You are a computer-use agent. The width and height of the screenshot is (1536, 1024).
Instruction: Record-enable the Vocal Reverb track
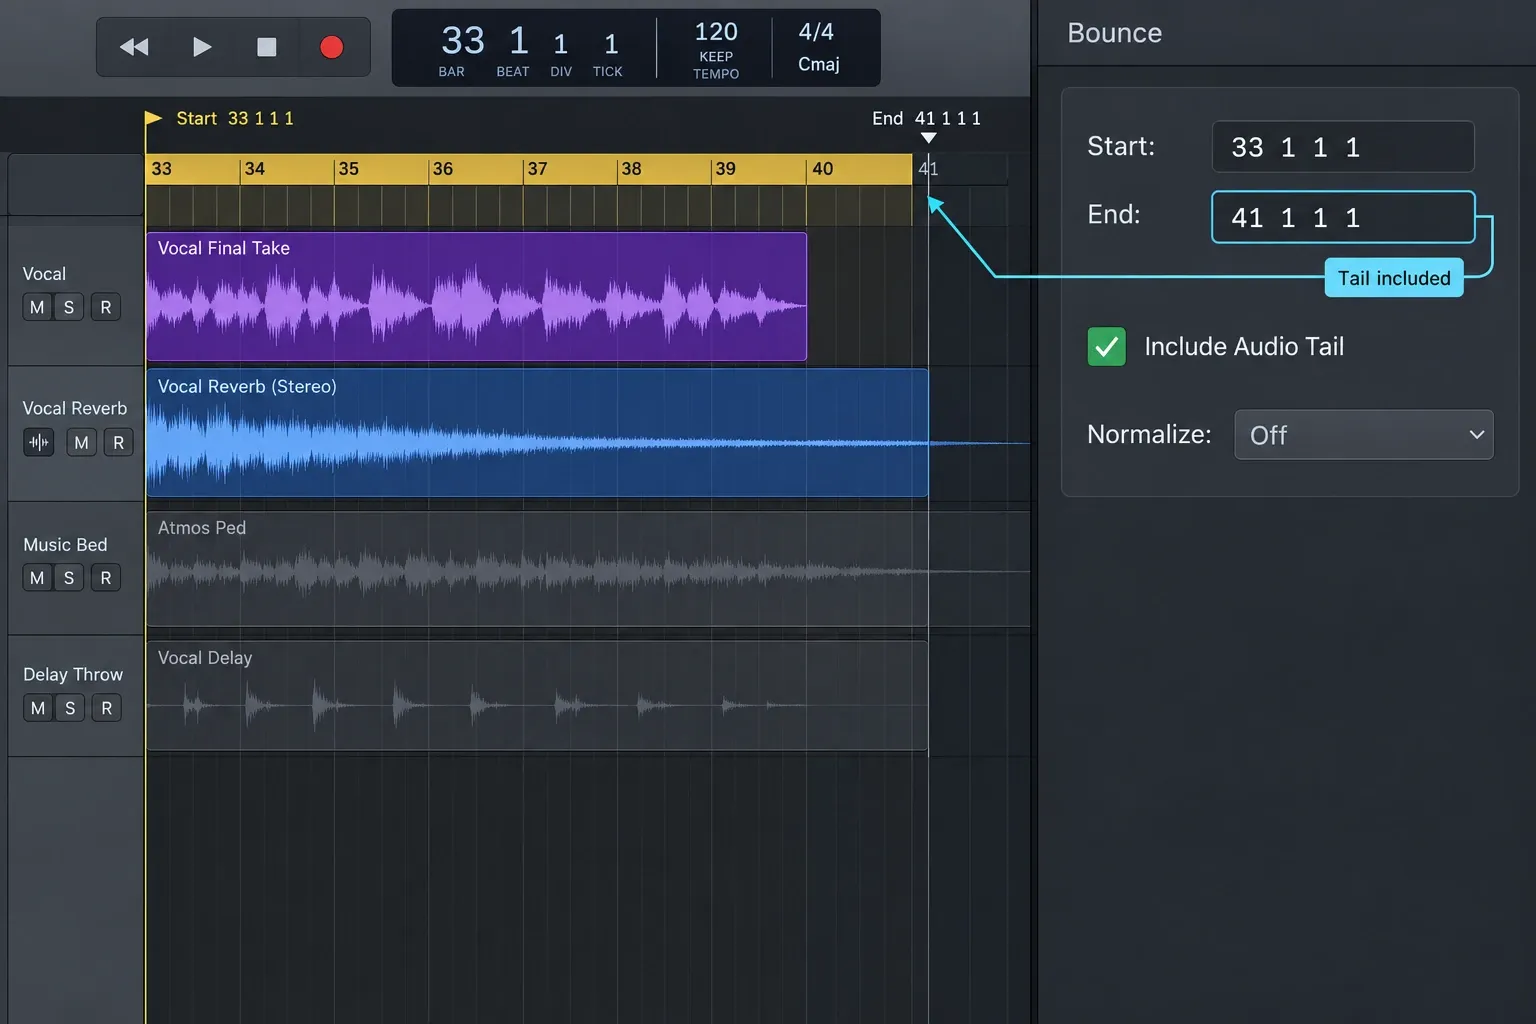coord(119,442)
